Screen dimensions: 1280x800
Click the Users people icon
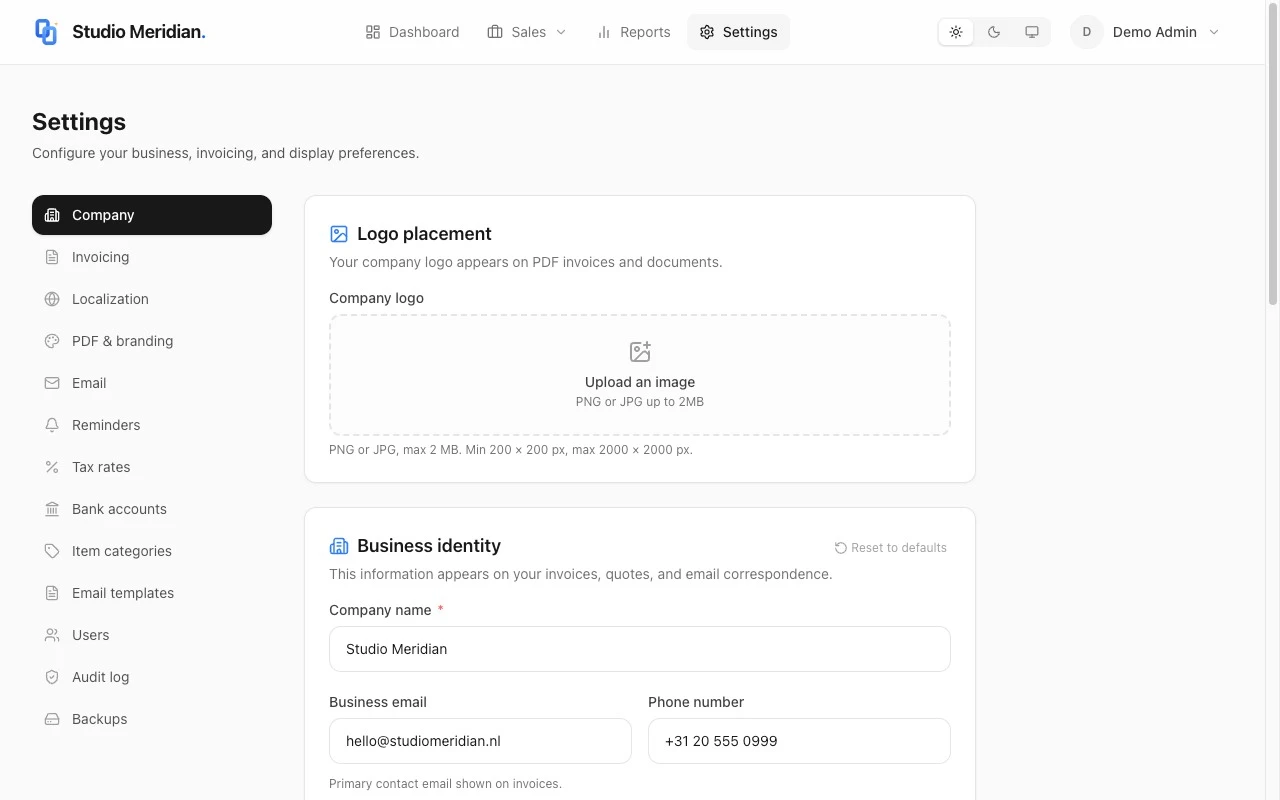pyautogui.click(x=52, y=635)
